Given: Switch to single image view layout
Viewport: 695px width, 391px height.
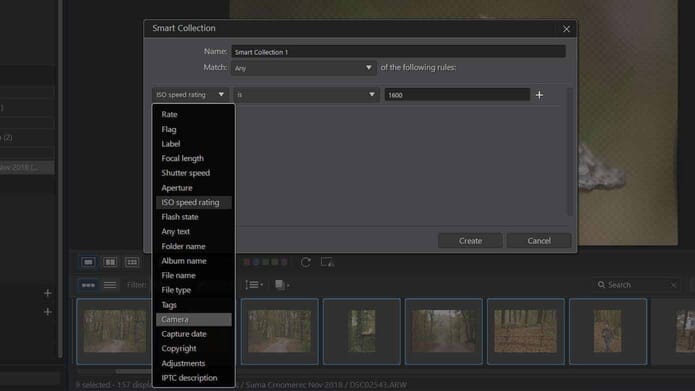Looking at the screenshot, I should point(88,262).
